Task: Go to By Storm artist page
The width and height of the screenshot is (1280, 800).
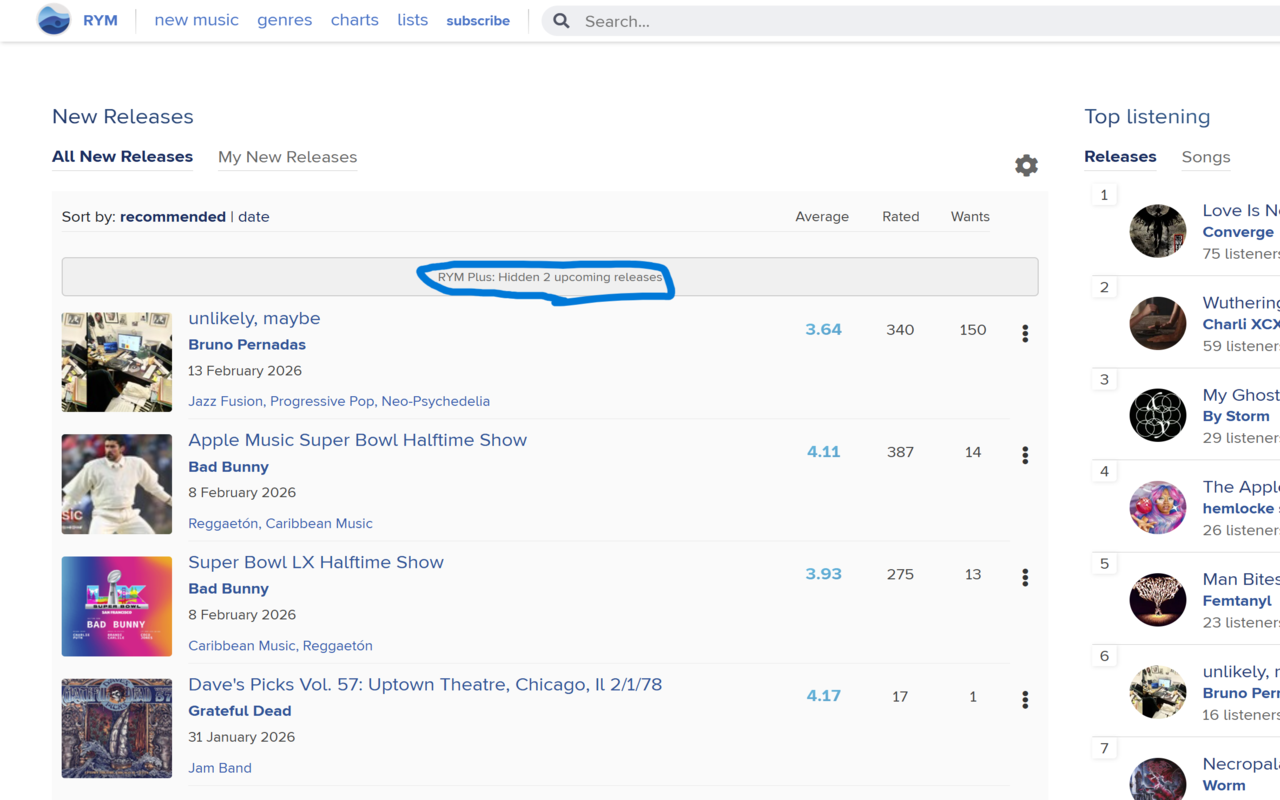Action: click(x=1236, y=416)
